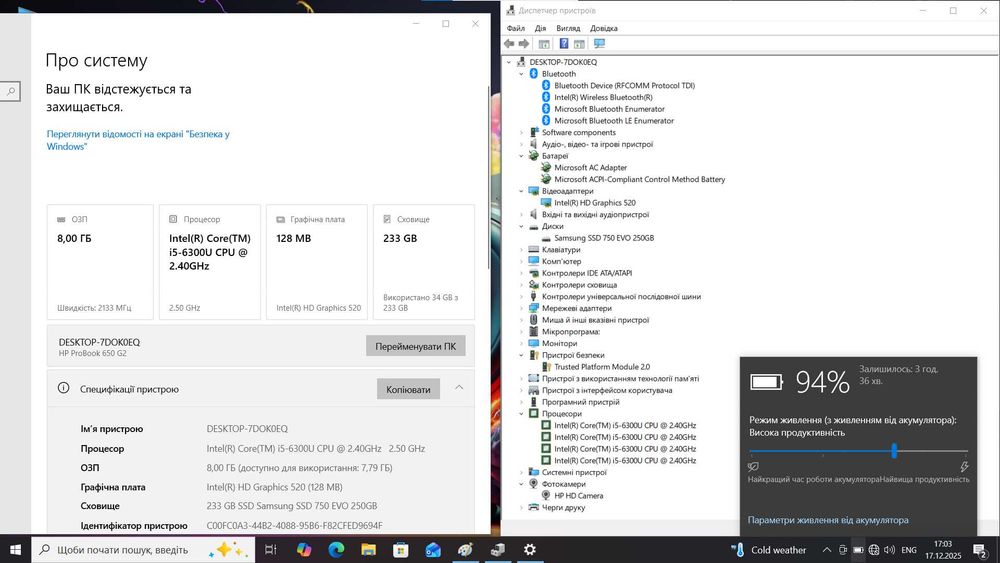Click the taskbar search box
This screenshot has width=1000, height=563.
pos(143,550)
